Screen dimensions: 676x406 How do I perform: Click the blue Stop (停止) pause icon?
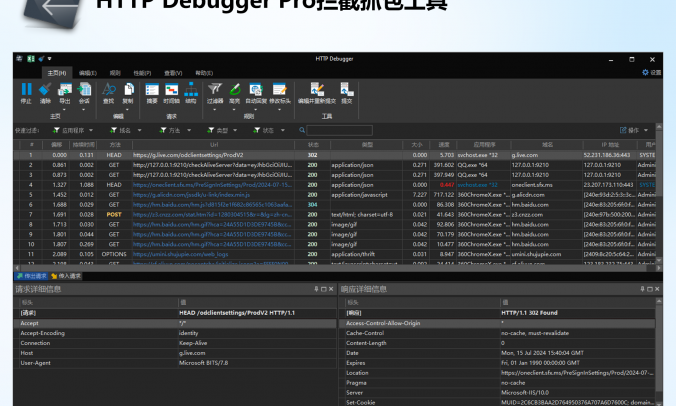point(26,89)
